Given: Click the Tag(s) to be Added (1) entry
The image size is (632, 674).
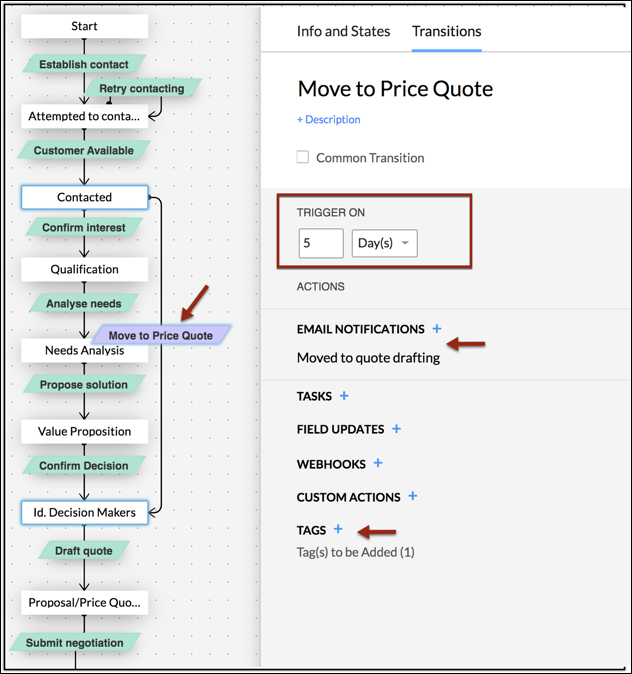Looking at the screenshot, I should pyautogui.click(x=356, y=552).
